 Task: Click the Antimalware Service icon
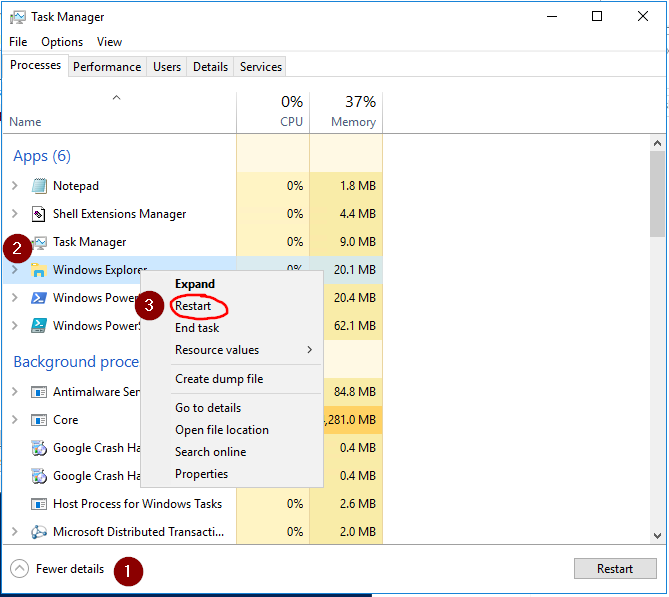click(39, 392)
